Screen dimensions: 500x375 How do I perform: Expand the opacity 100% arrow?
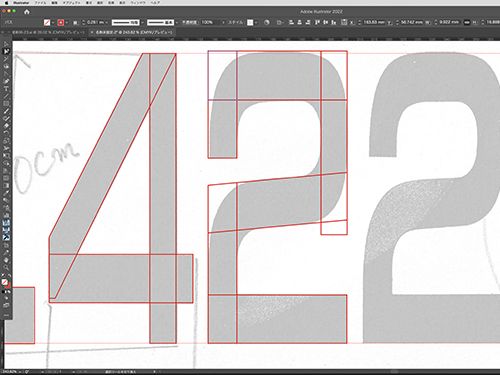click(223, 22)
